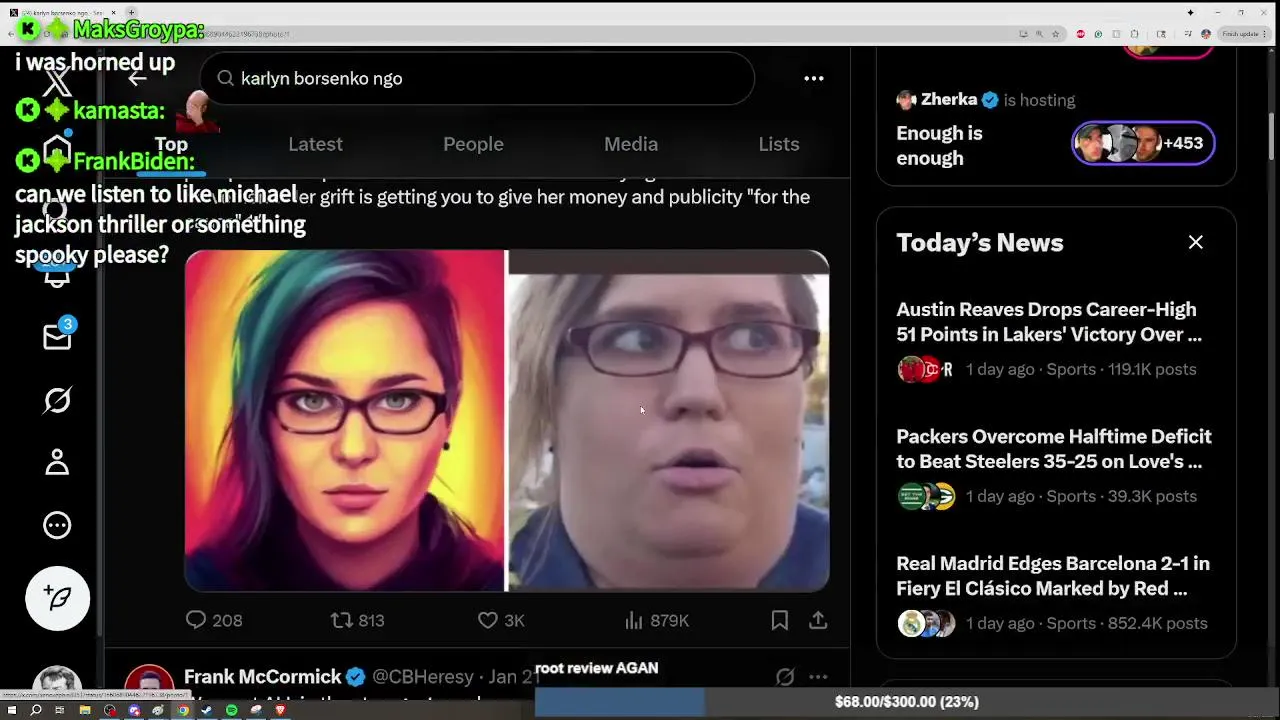Open File Explorer from the taskbar
The width and height of the screenshot is (1280, 720).
click(x=85, y=710)
